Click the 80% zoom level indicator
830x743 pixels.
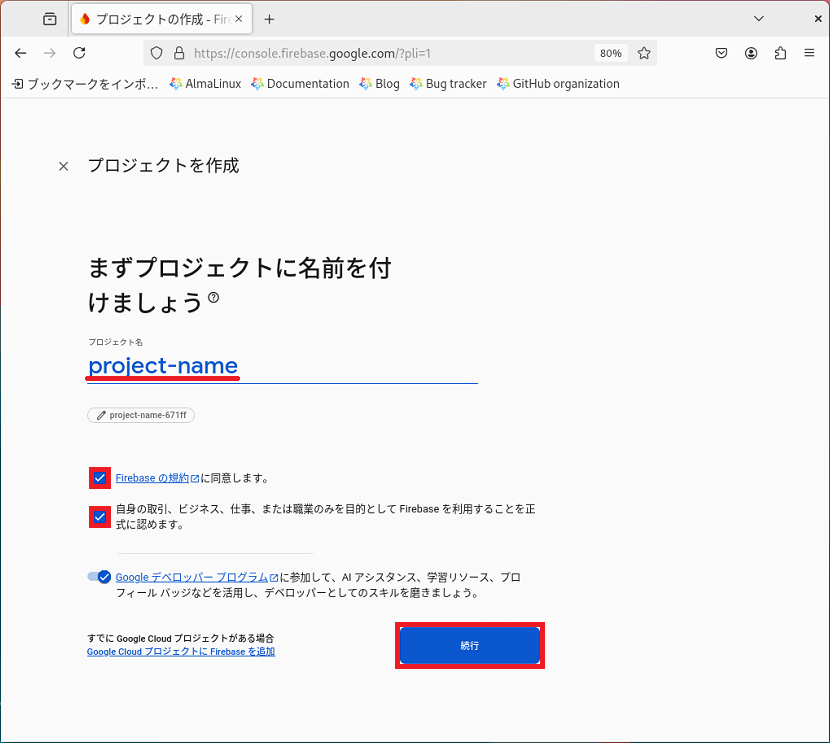610,53
